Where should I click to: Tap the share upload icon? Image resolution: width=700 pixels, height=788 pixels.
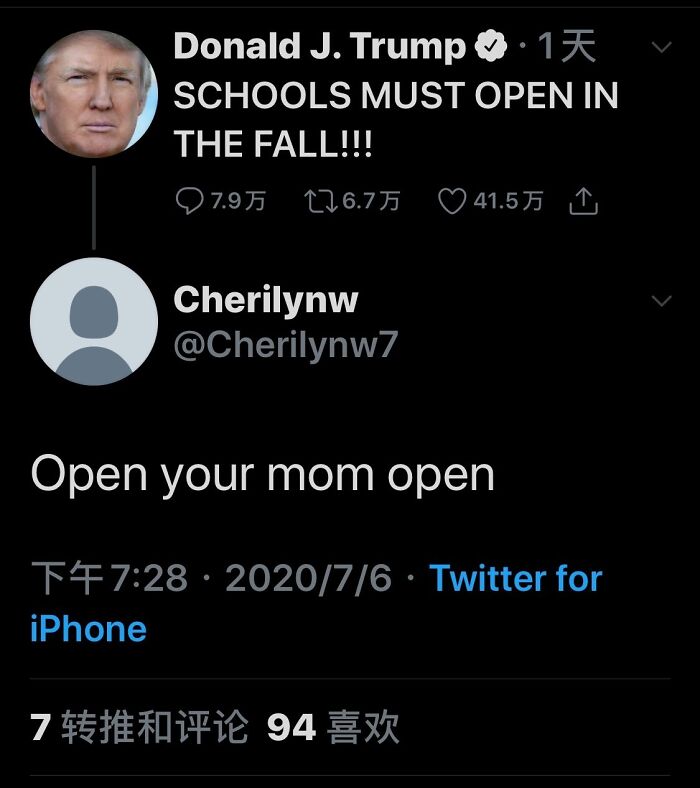point(583,201)
